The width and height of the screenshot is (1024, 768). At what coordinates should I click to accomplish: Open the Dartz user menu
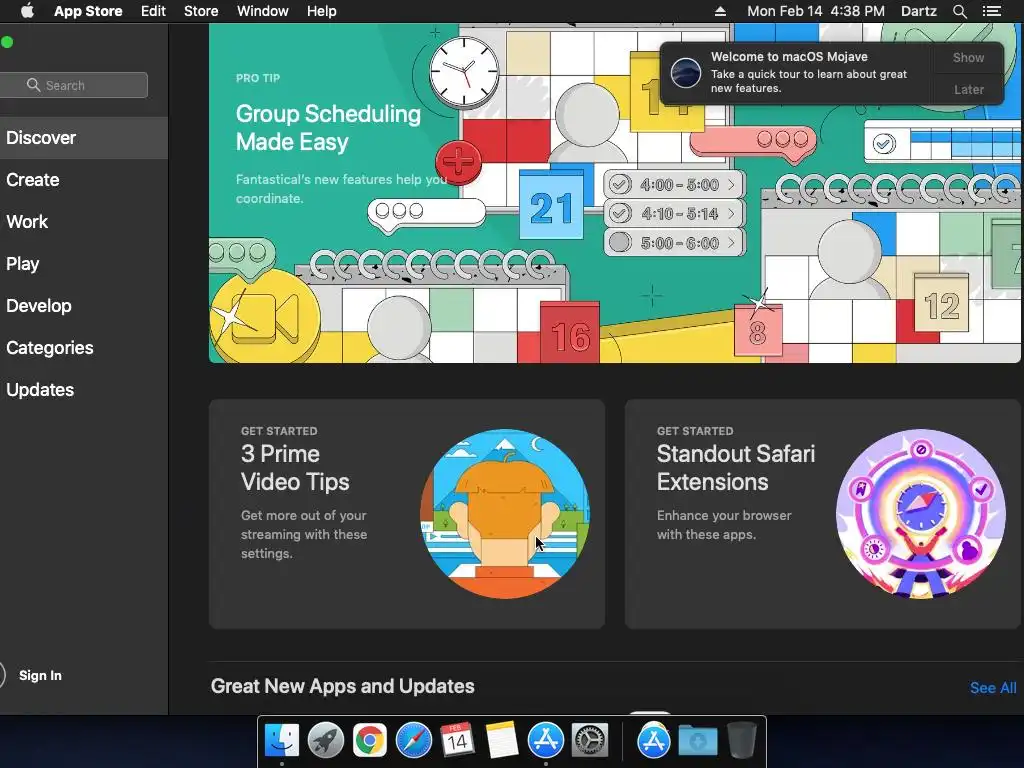(918, 11)
